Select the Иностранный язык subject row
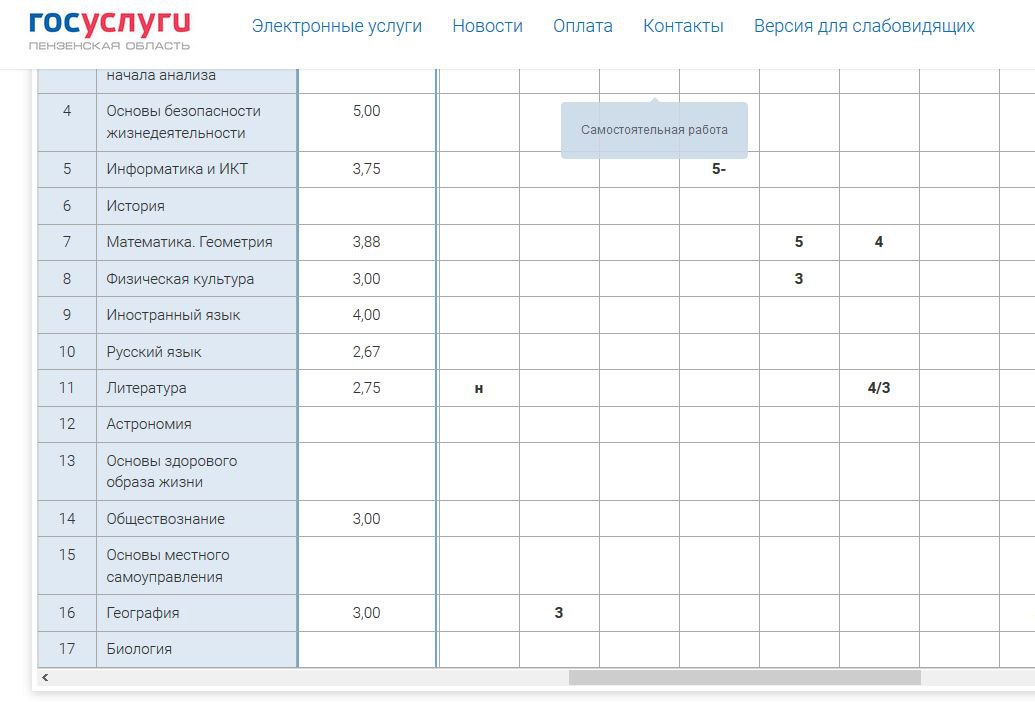This screenshot has height=702, width=1035. tap(173, 315)
